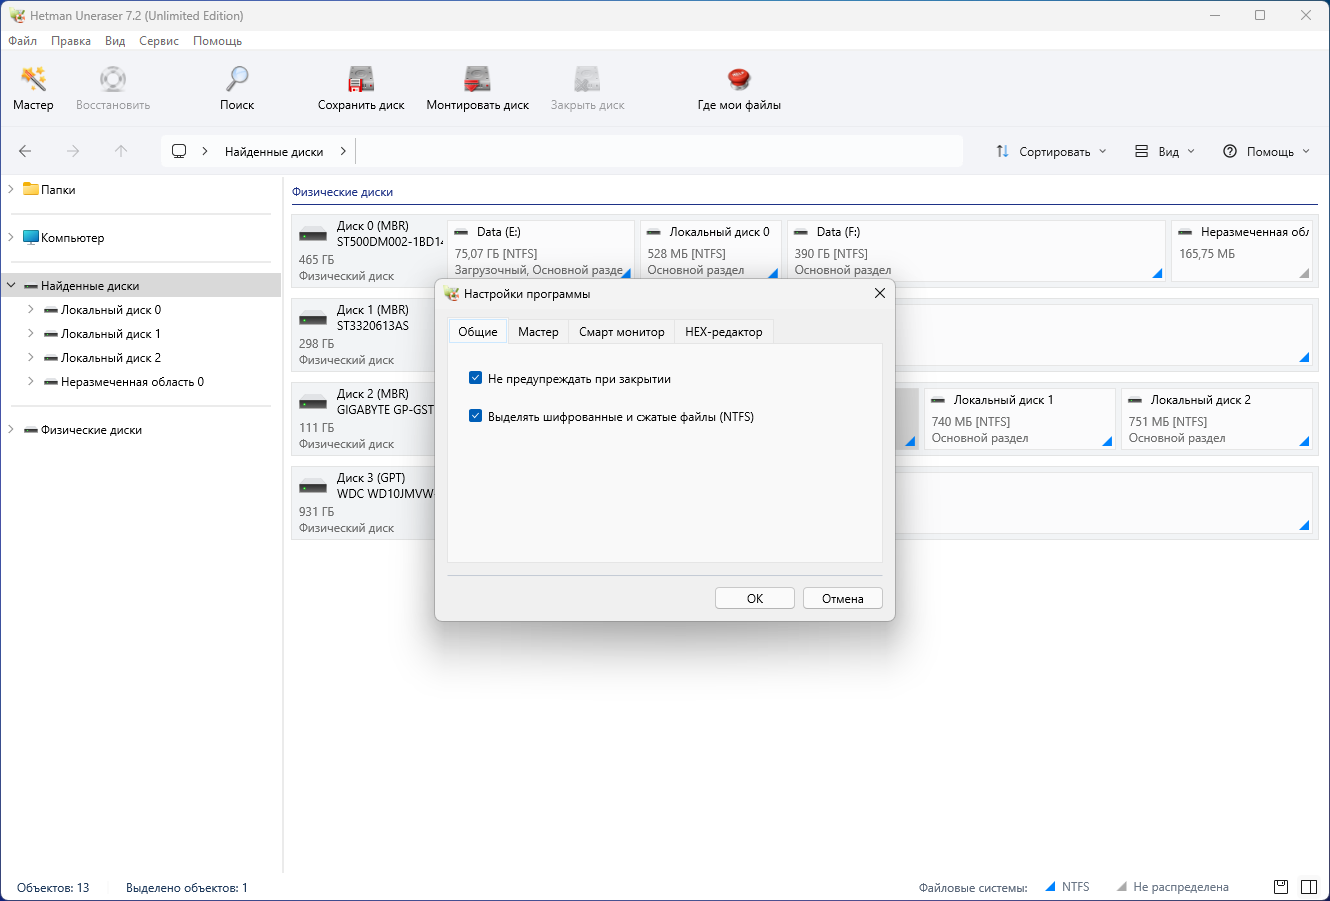This screenshot has height=901, width=1330.
Task: Click the Где мои файлы red button
Action: click(x=739, y=80)
